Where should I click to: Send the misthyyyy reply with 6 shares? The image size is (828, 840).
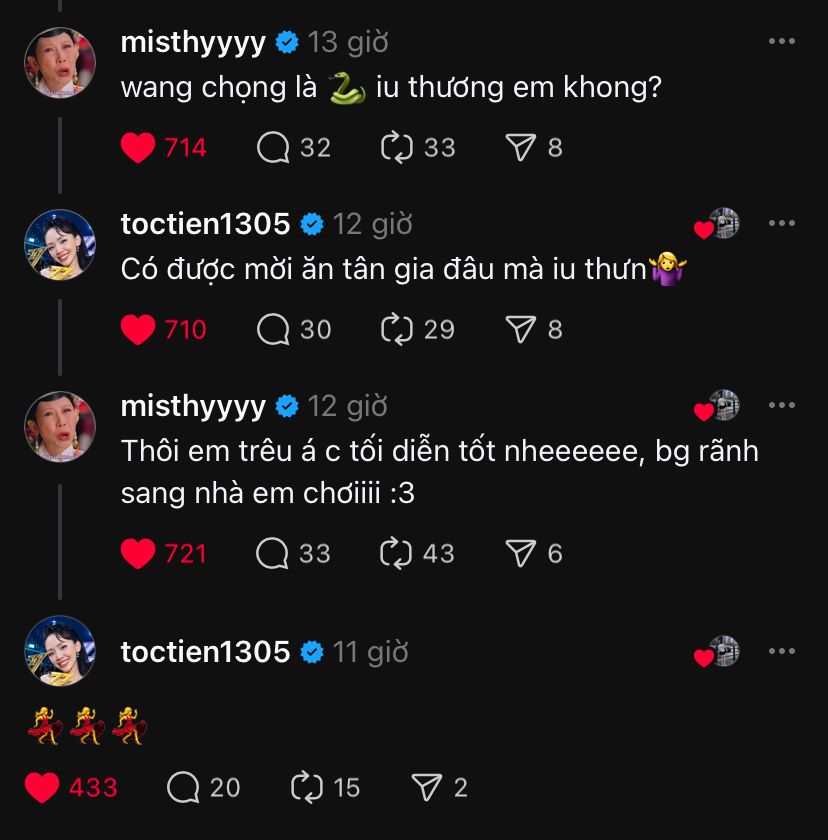521,553
